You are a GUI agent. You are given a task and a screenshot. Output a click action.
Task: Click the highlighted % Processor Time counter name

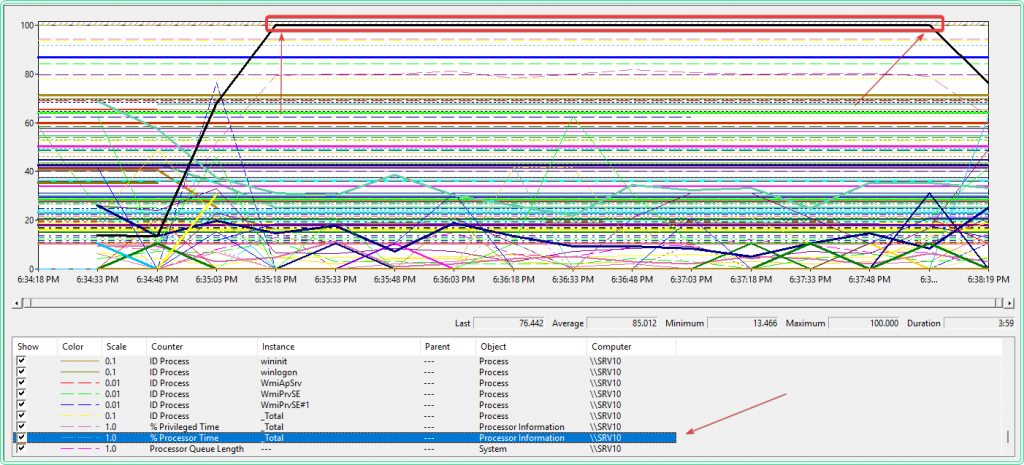point(184,438)
